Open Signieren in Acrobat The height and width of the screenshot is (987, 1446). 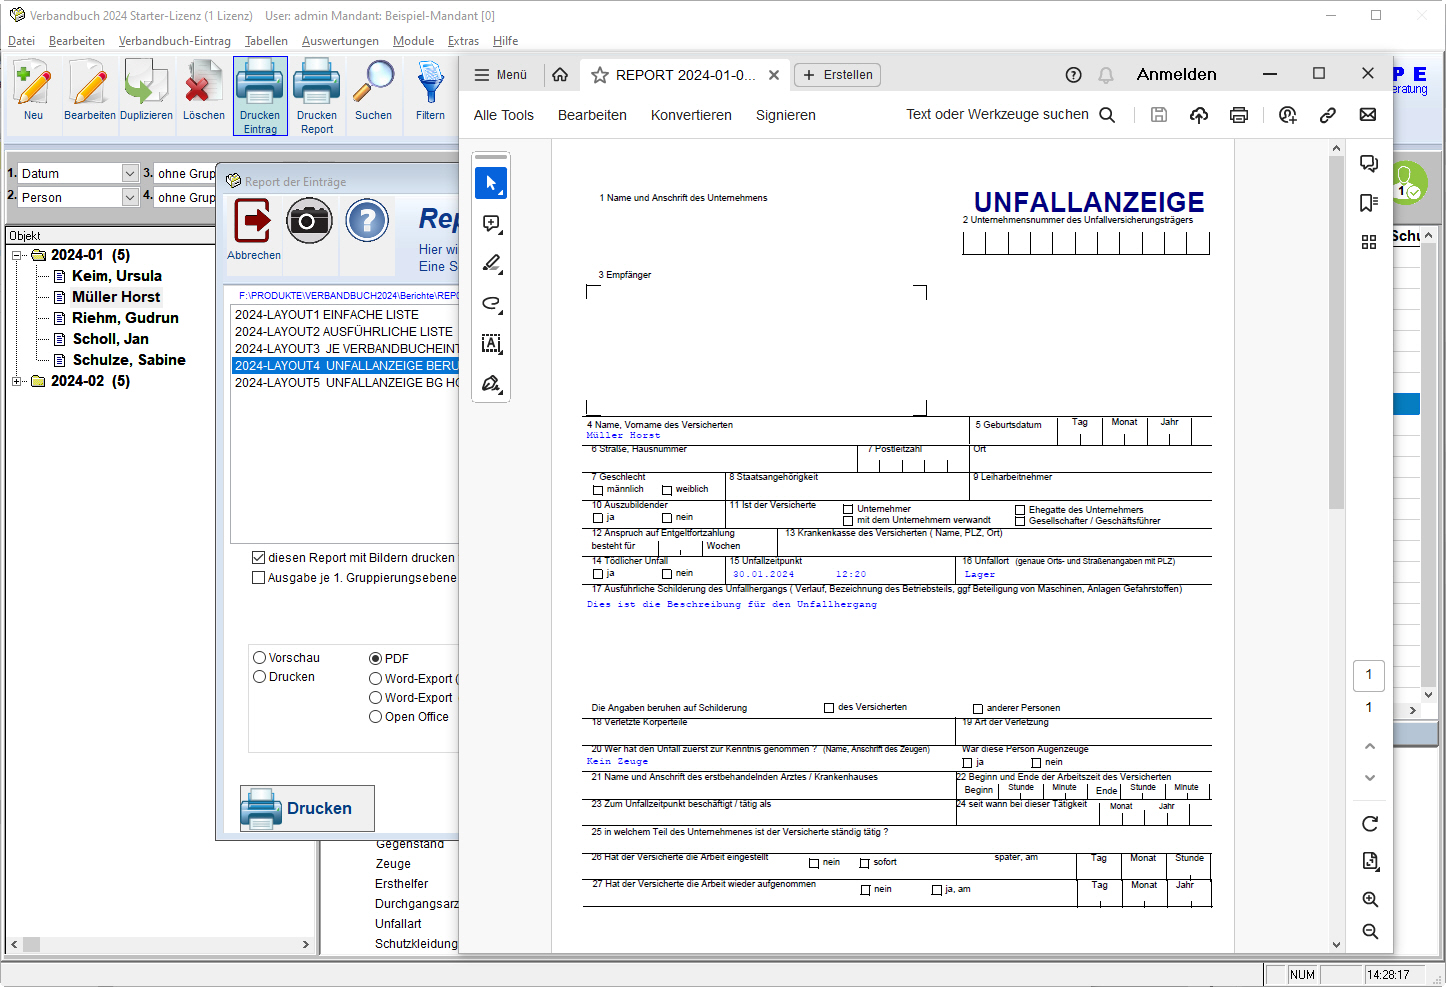786,115
